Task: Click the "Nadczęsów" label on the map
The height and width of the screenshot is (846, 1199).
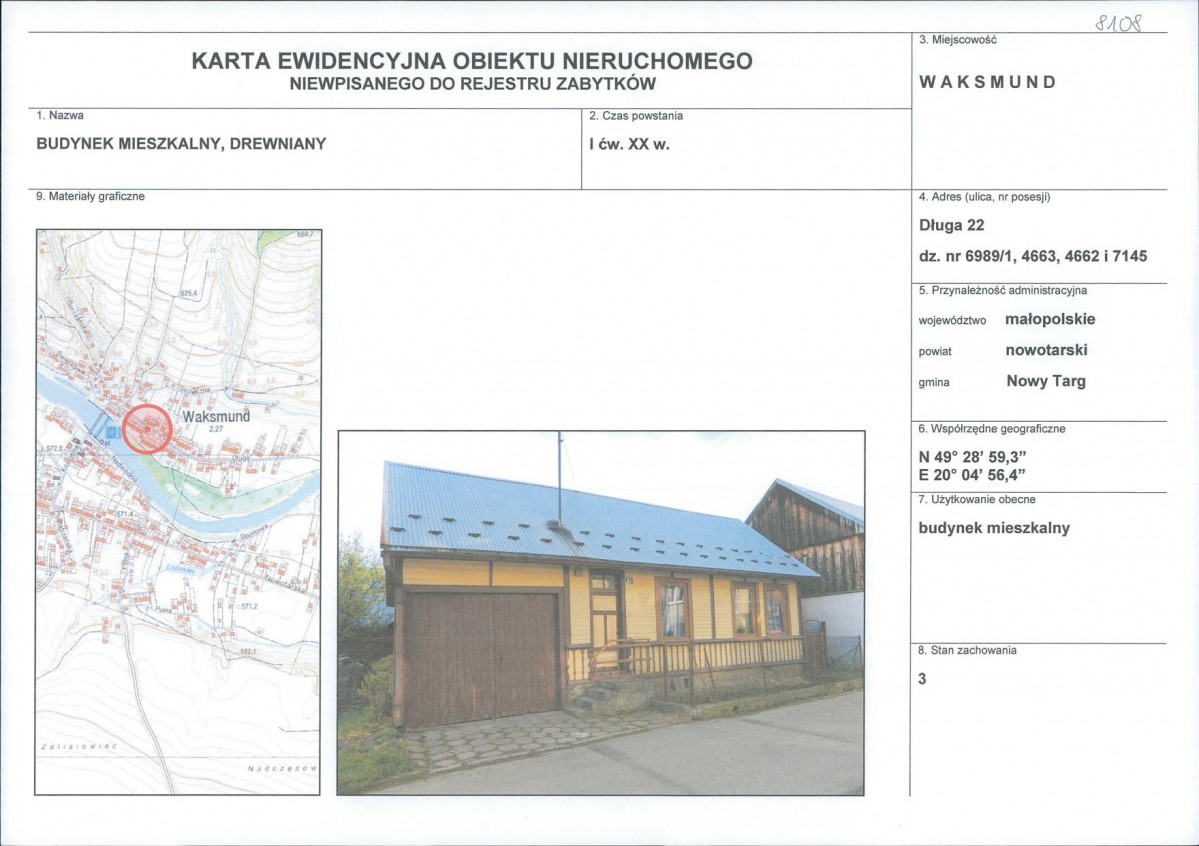Action: pyautogui.click(x=282, y=768)
